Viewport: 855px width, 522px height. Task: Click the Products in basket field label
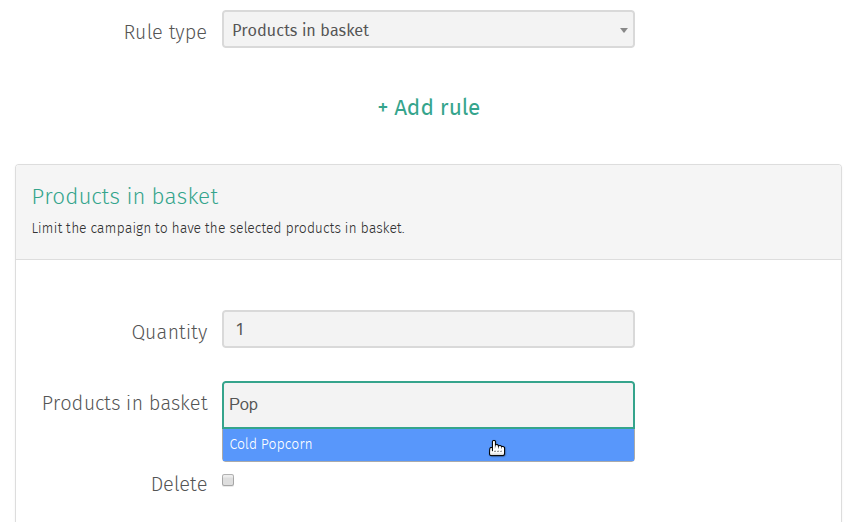125,403
